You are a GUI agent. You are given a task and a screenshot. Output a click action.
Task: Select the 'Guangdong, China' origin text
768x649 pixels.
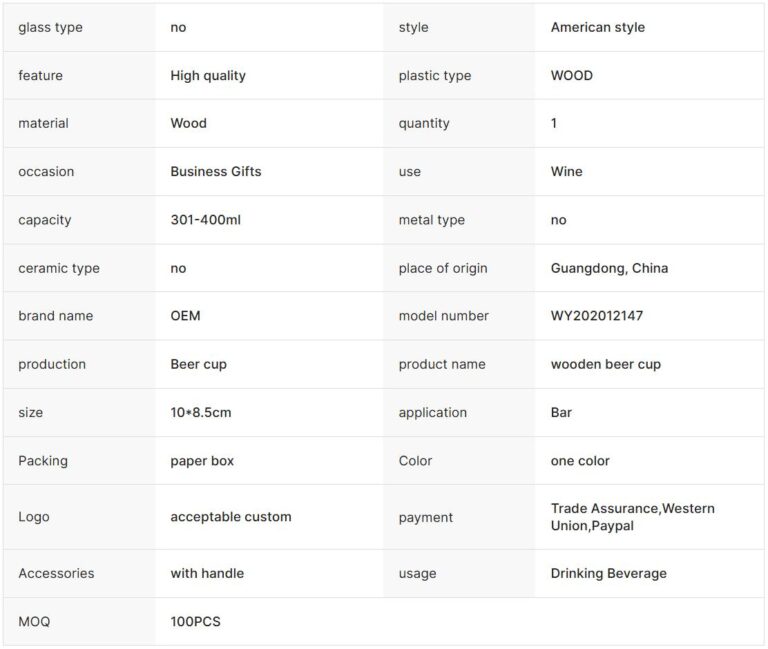coord(609,268)
